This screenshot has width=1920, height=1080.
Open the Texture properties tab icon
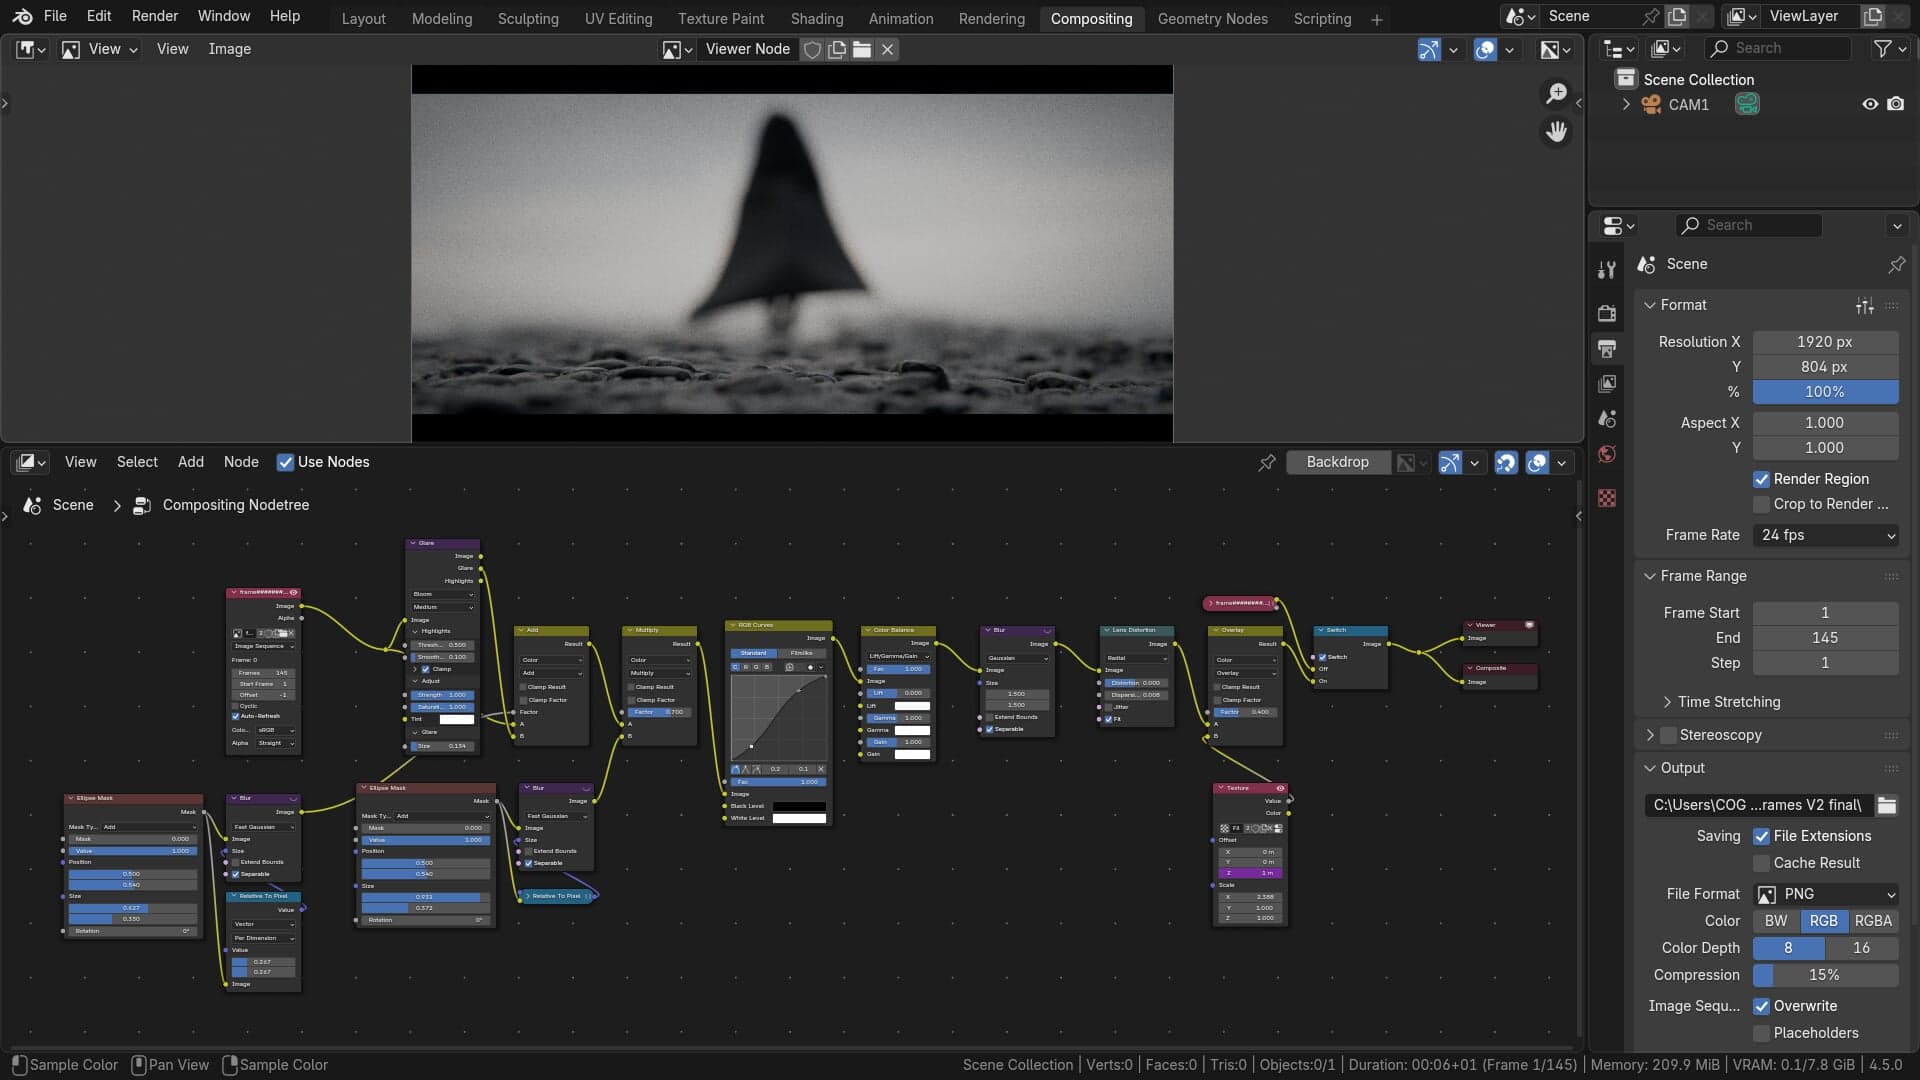point(1607,498)
